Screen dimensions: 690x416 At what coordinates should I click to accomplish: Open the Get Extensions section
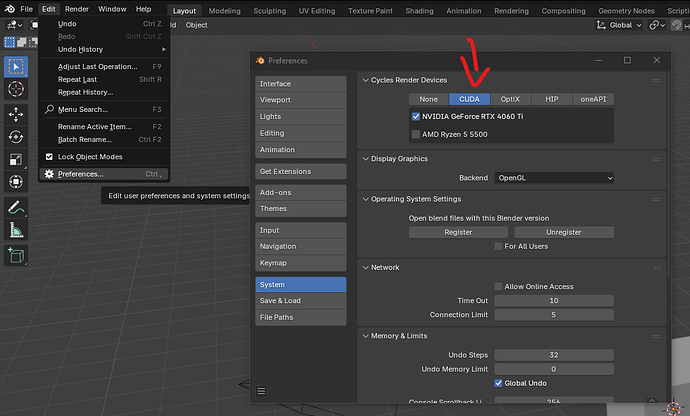coord(301,171)
